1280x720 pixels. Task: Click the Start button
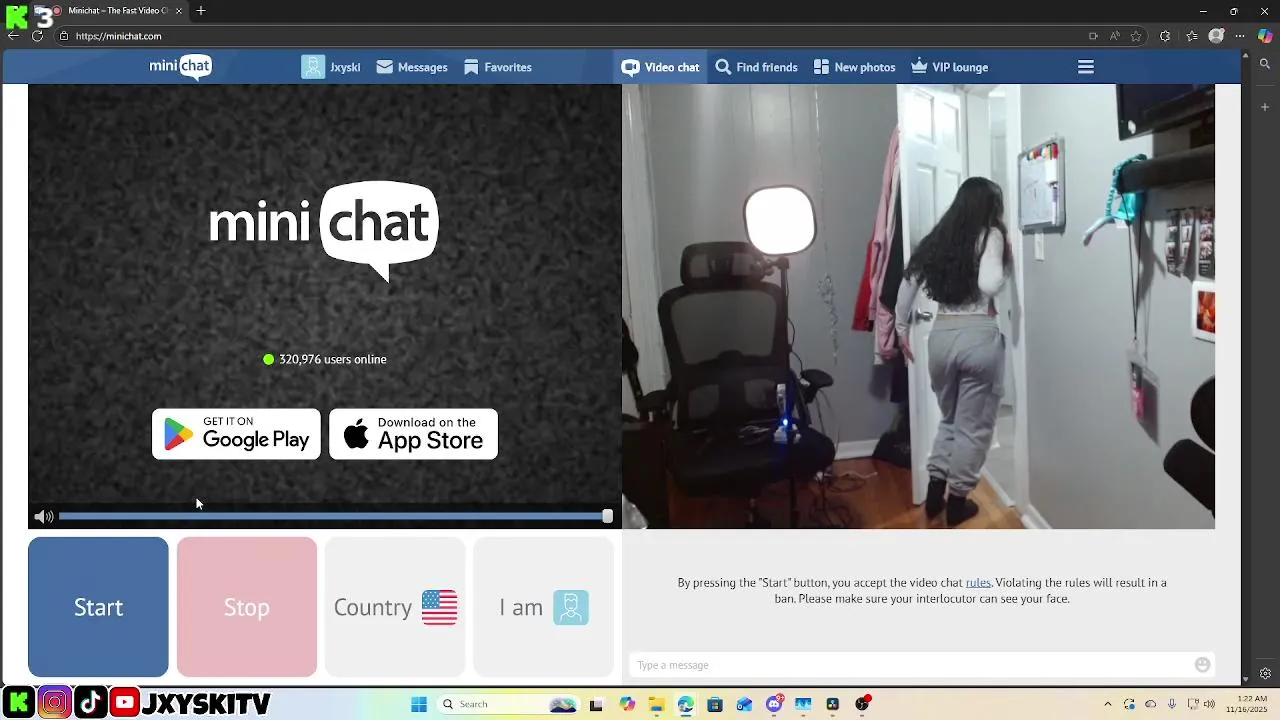pos(98,607)
